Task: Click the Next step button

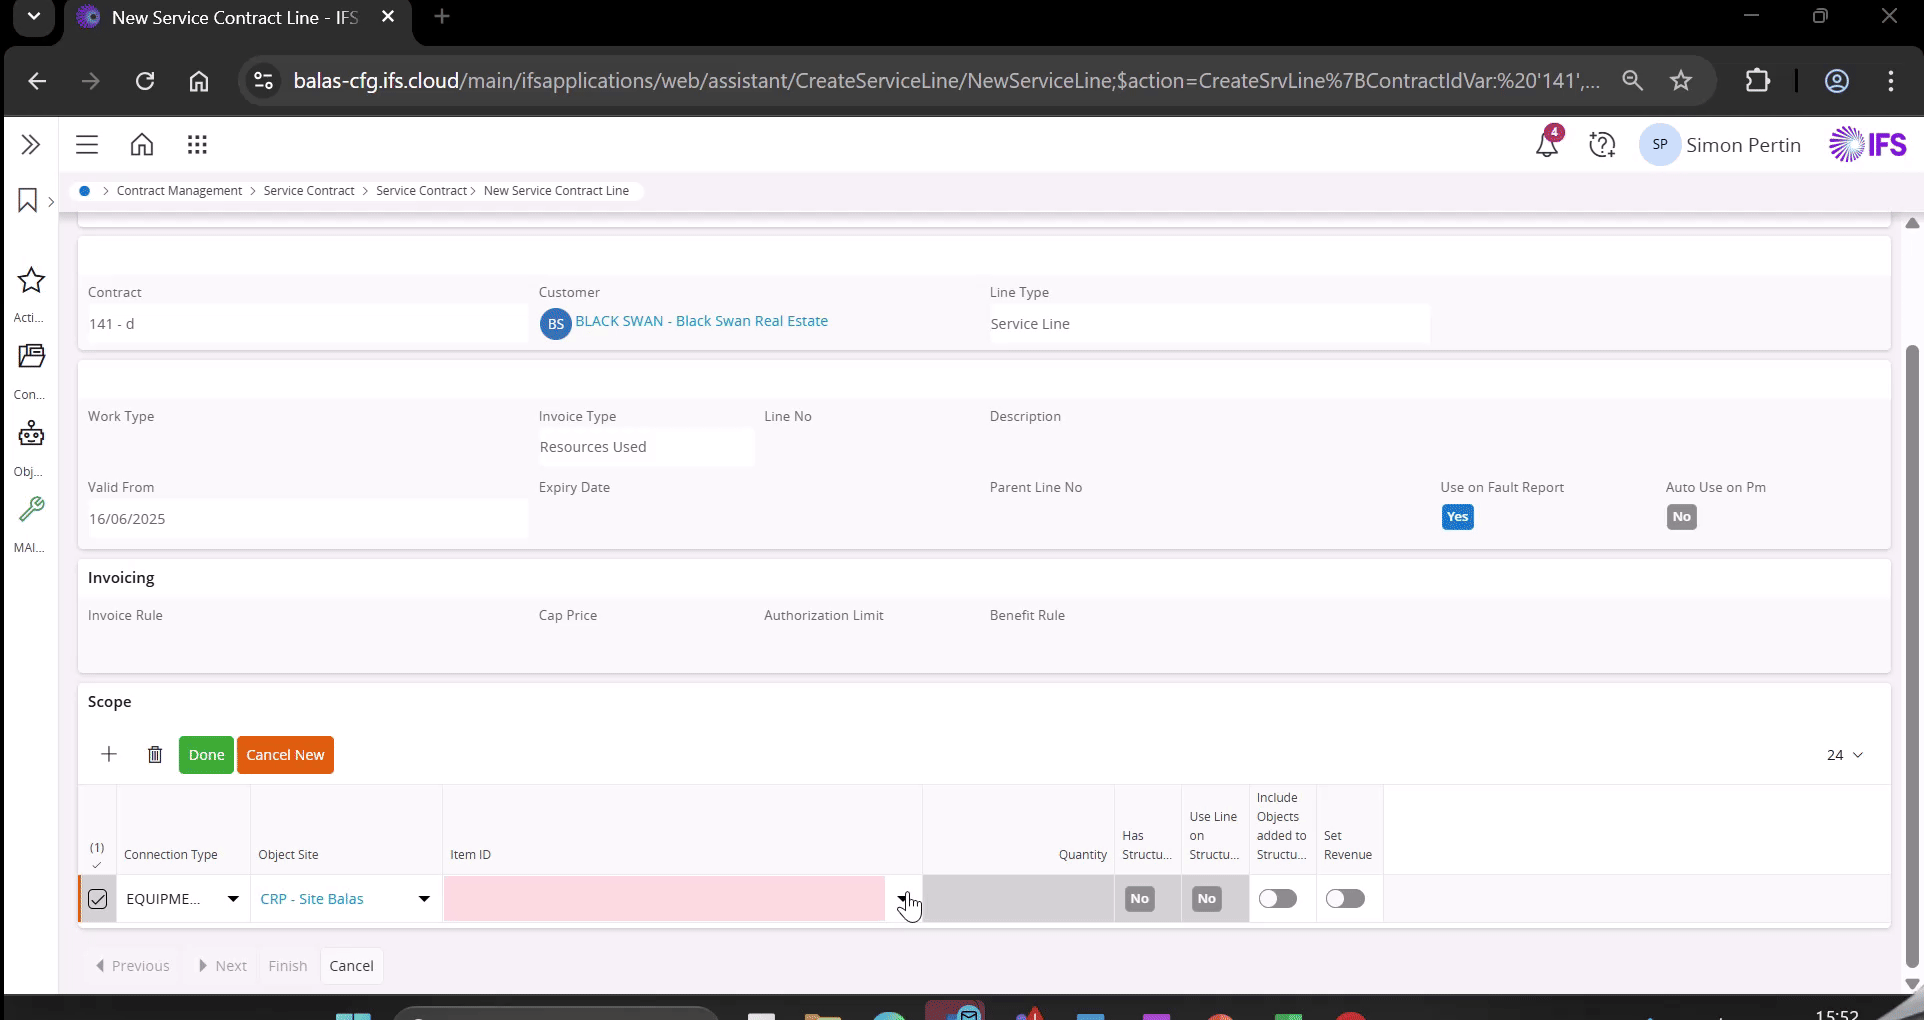Action: tap(222, 966)
